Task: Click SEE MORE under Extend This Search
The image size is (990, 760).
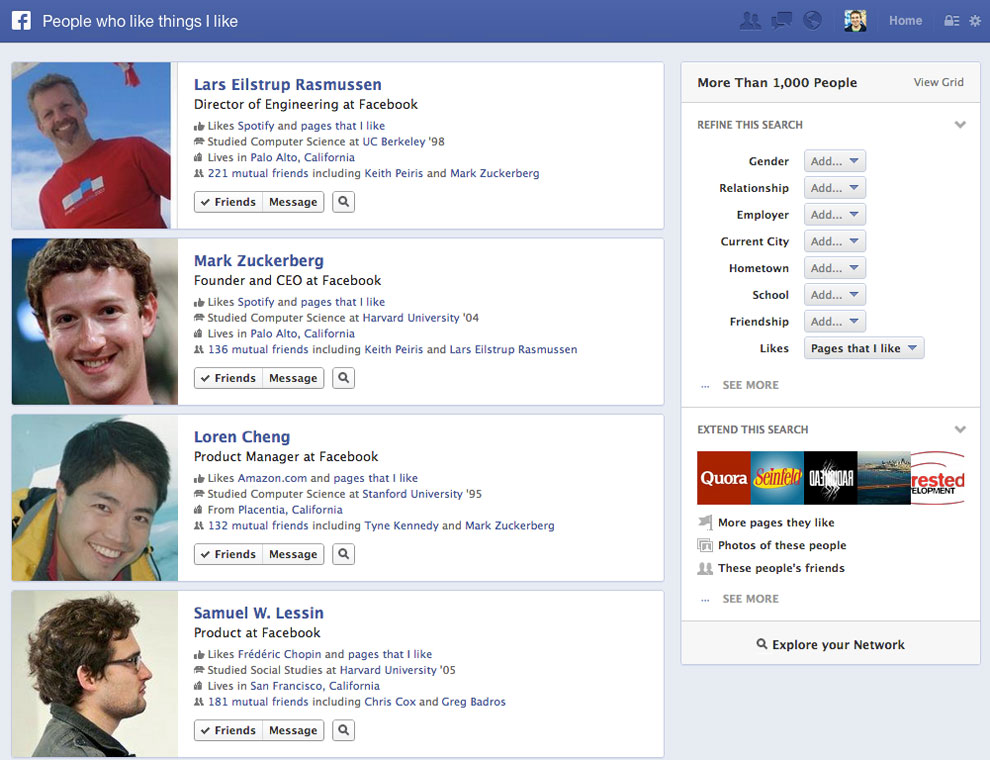Action: click(x=750, y=599)
